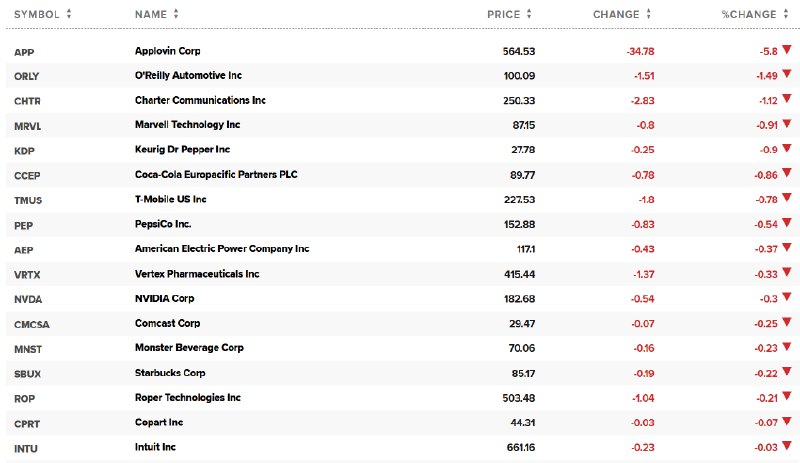Viewport: 800px width, 463px height.
Task: Sort table by the PRICE column arrows
Action: click(x=529, y=14)
